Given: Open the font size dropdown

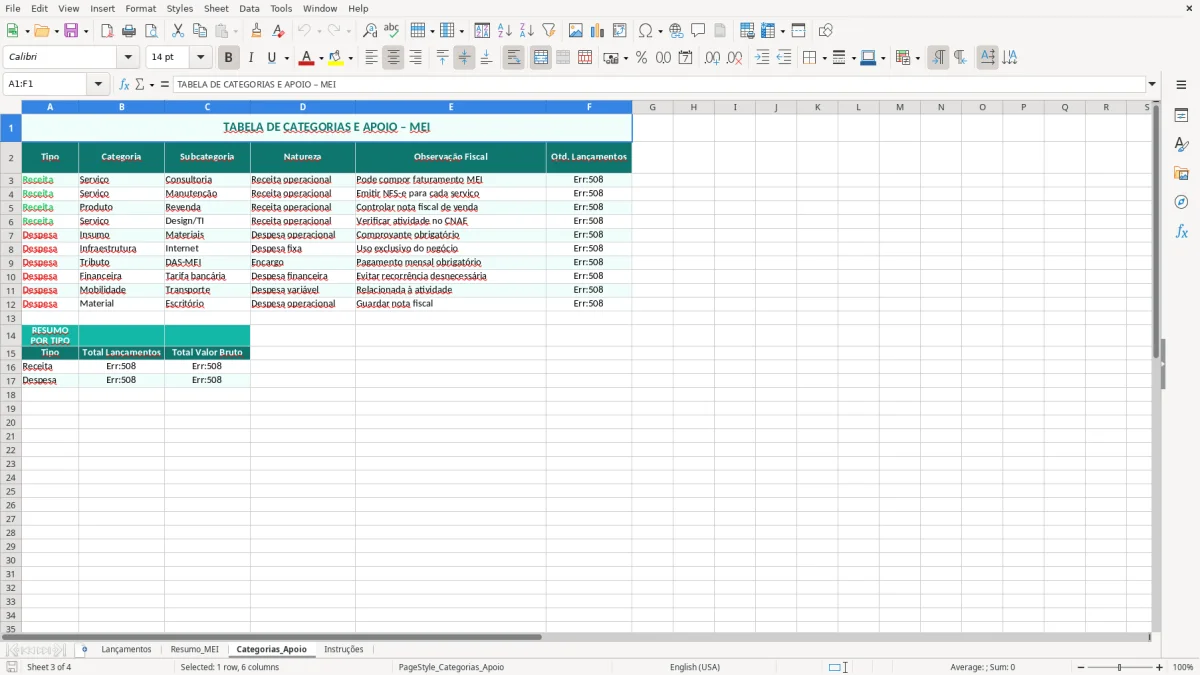Looking at the screenshot, I should point(200,58).
